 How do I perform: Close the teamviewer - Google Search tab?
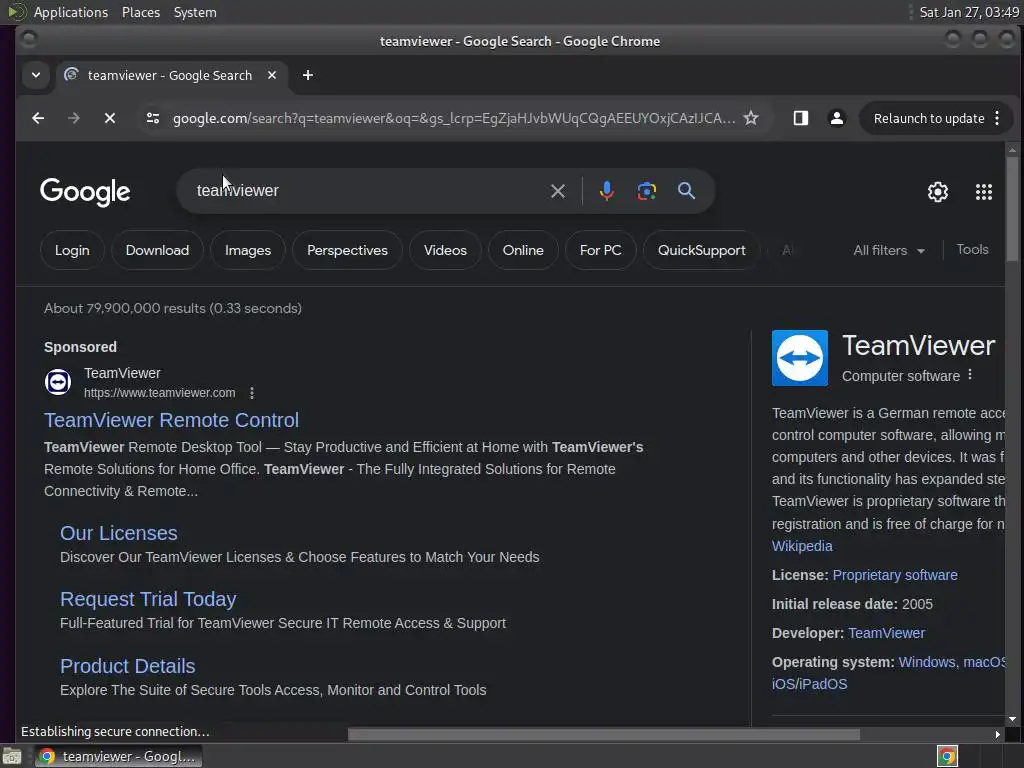(272, 75)
